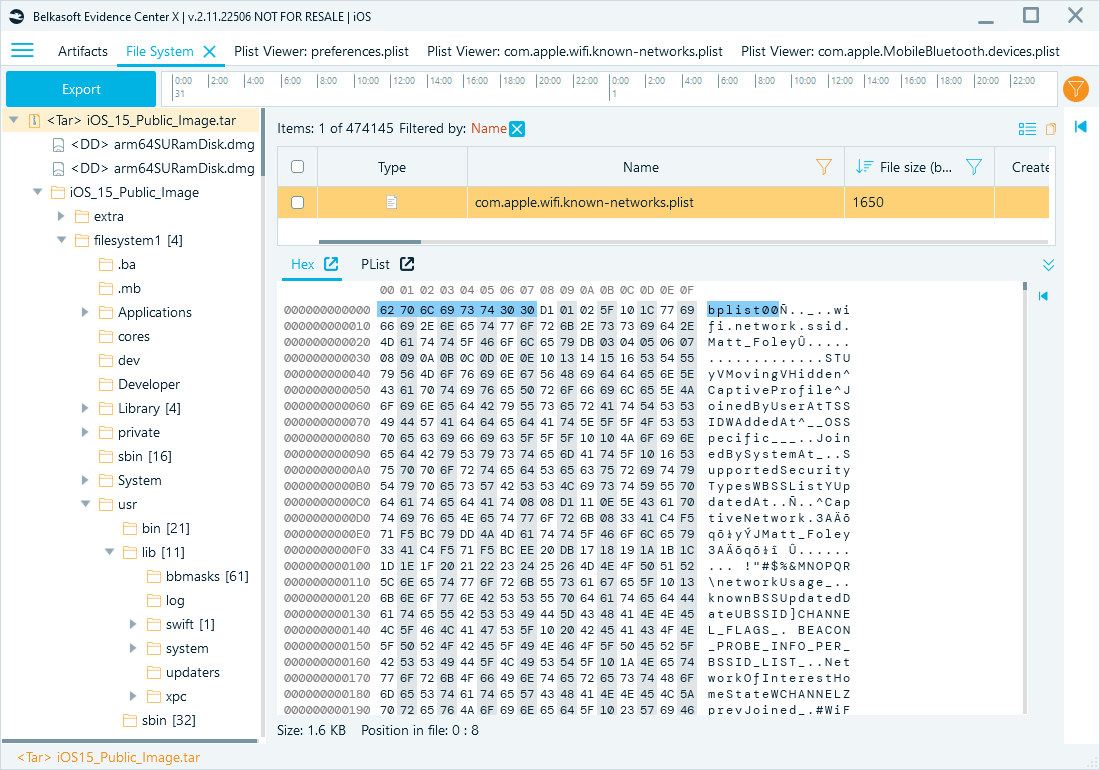Collapse the iOS_15_Public_Image folder

click(37, 192)
